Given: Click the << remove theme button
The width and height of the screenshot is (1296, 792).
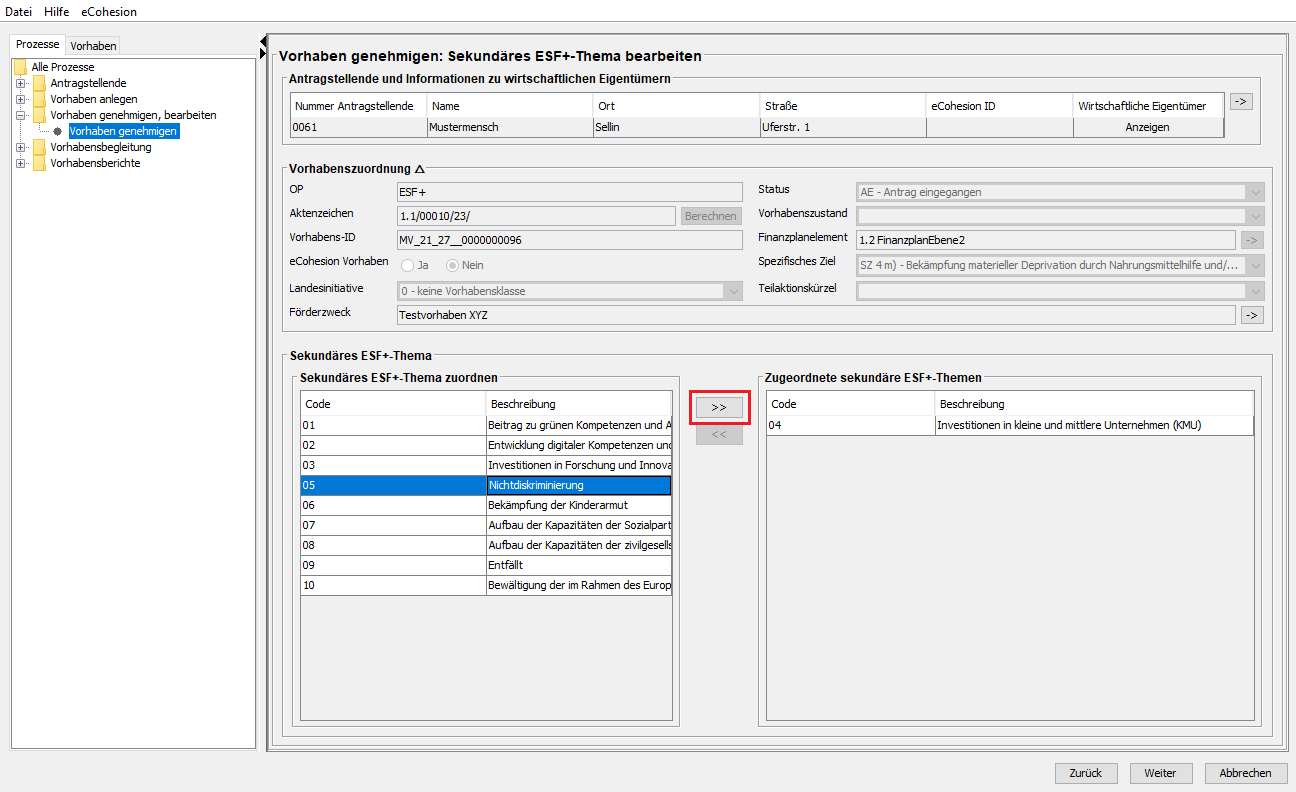Looking at the screenshot, I should pos(719,435).
